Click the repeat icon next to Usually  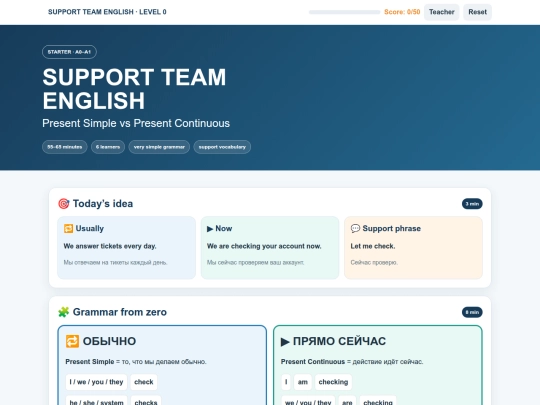click(x=68, y=228)
